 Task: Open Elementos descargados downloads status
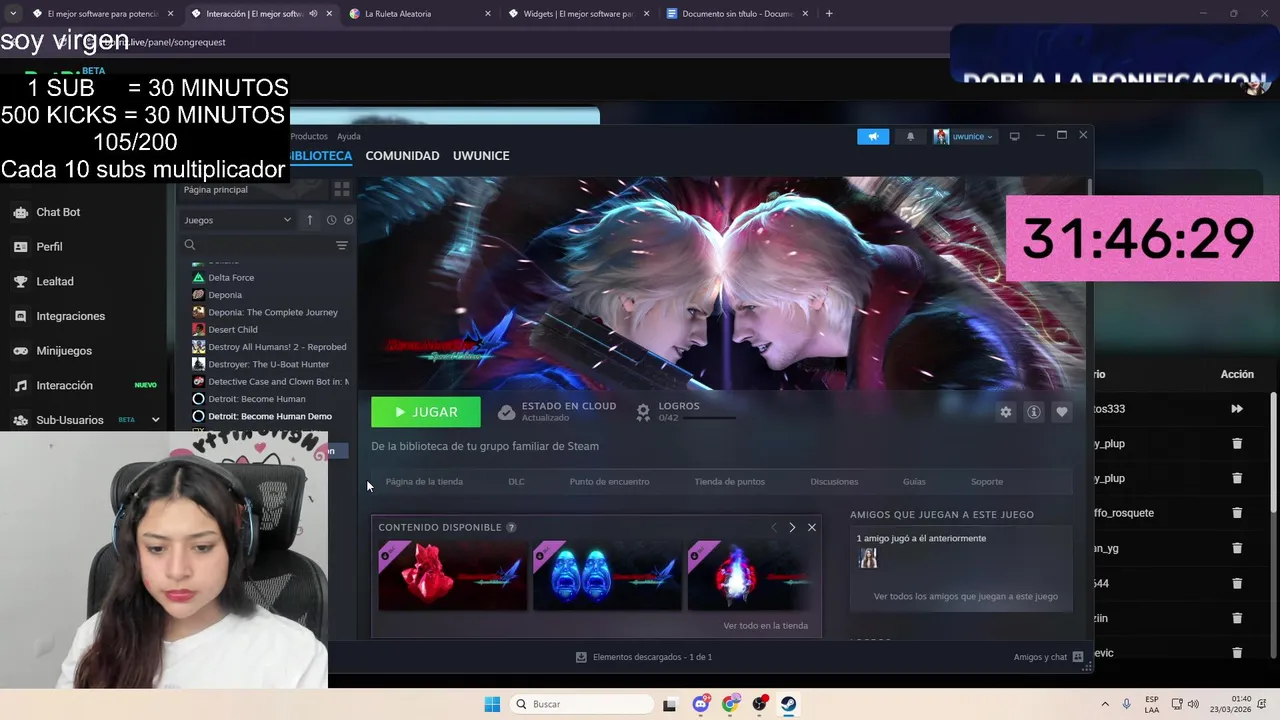tap(644, 657)
